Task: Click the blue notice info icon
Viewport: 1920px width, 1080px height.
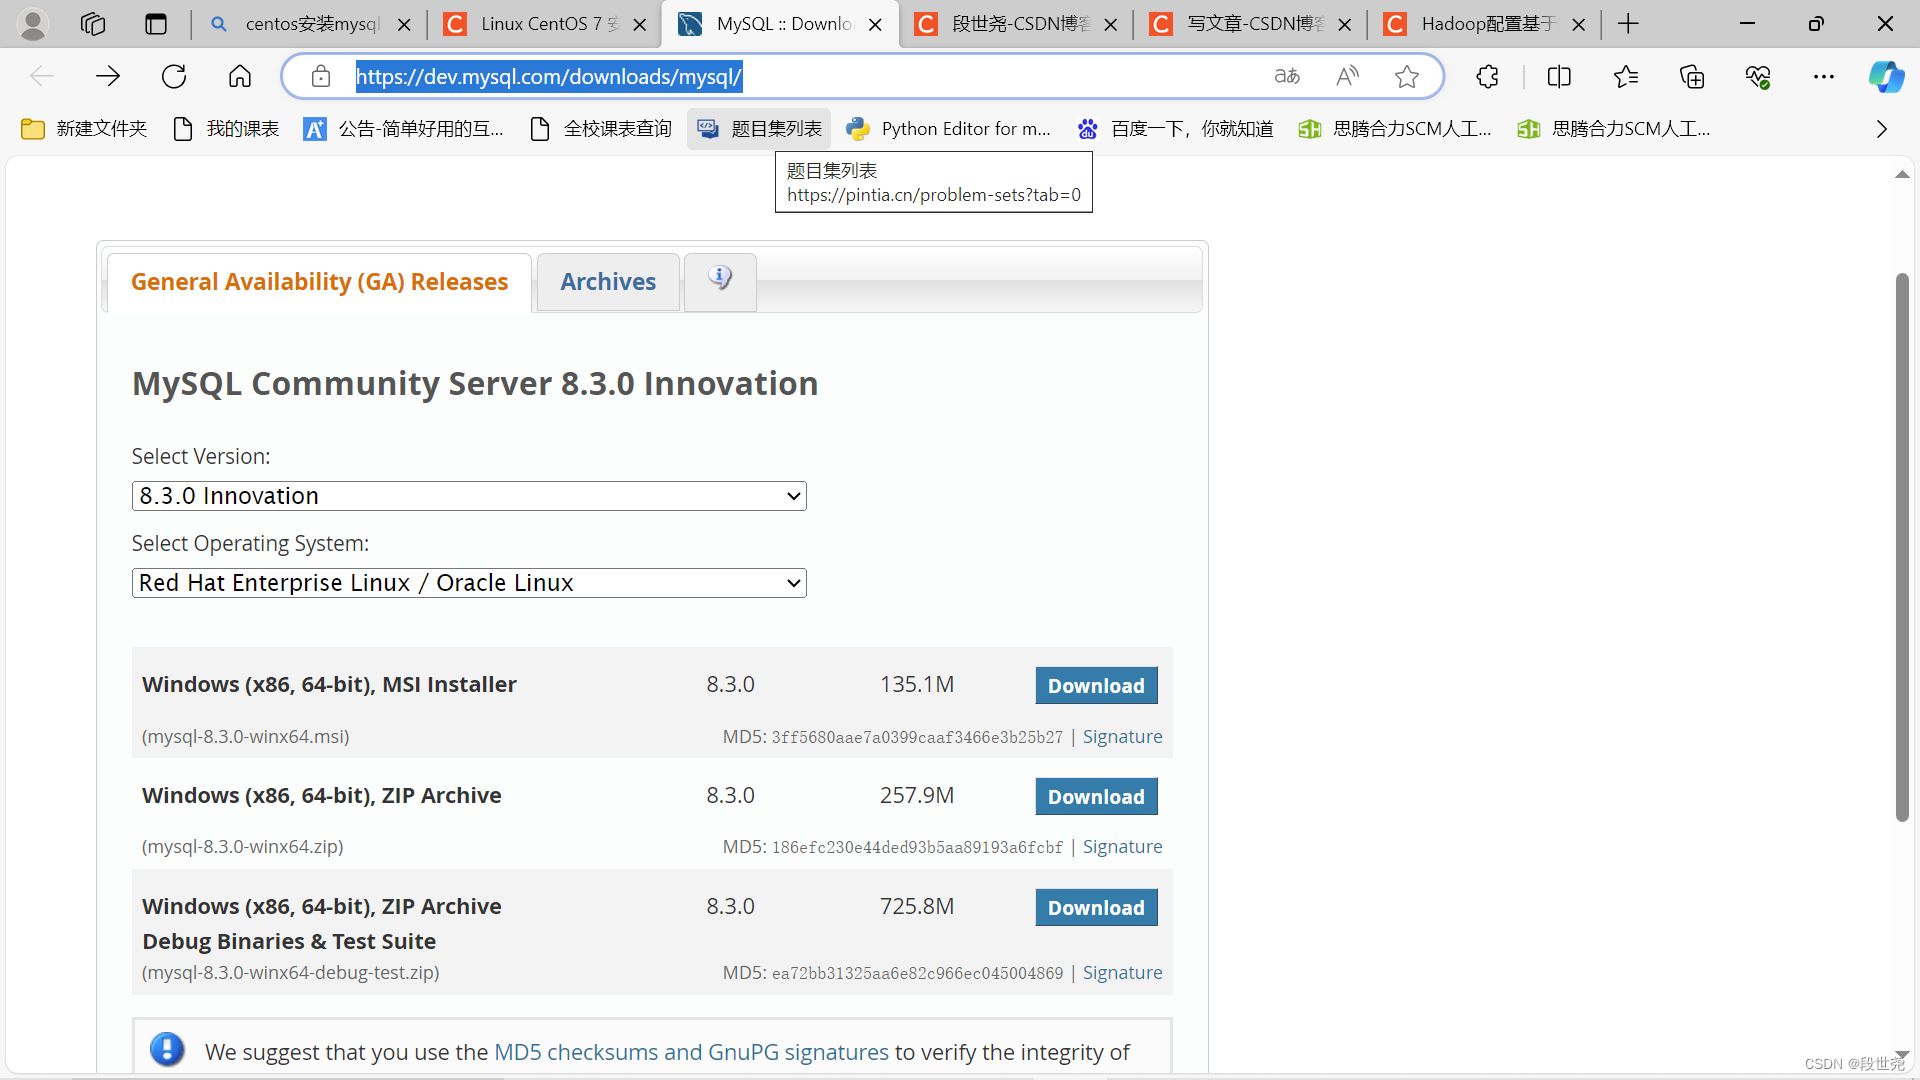Action: pos(167,1049)
